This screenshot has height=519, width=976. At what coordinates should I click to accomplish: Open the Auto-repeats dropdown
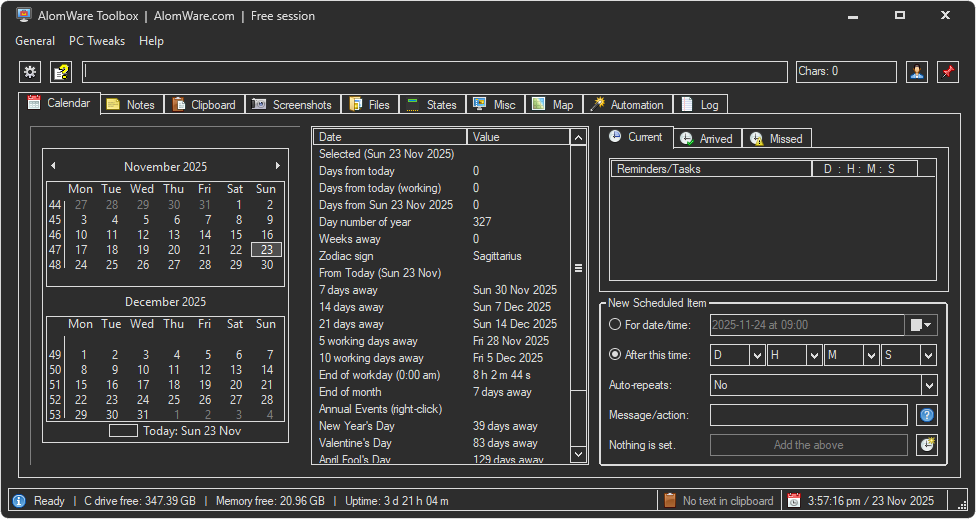929,385
